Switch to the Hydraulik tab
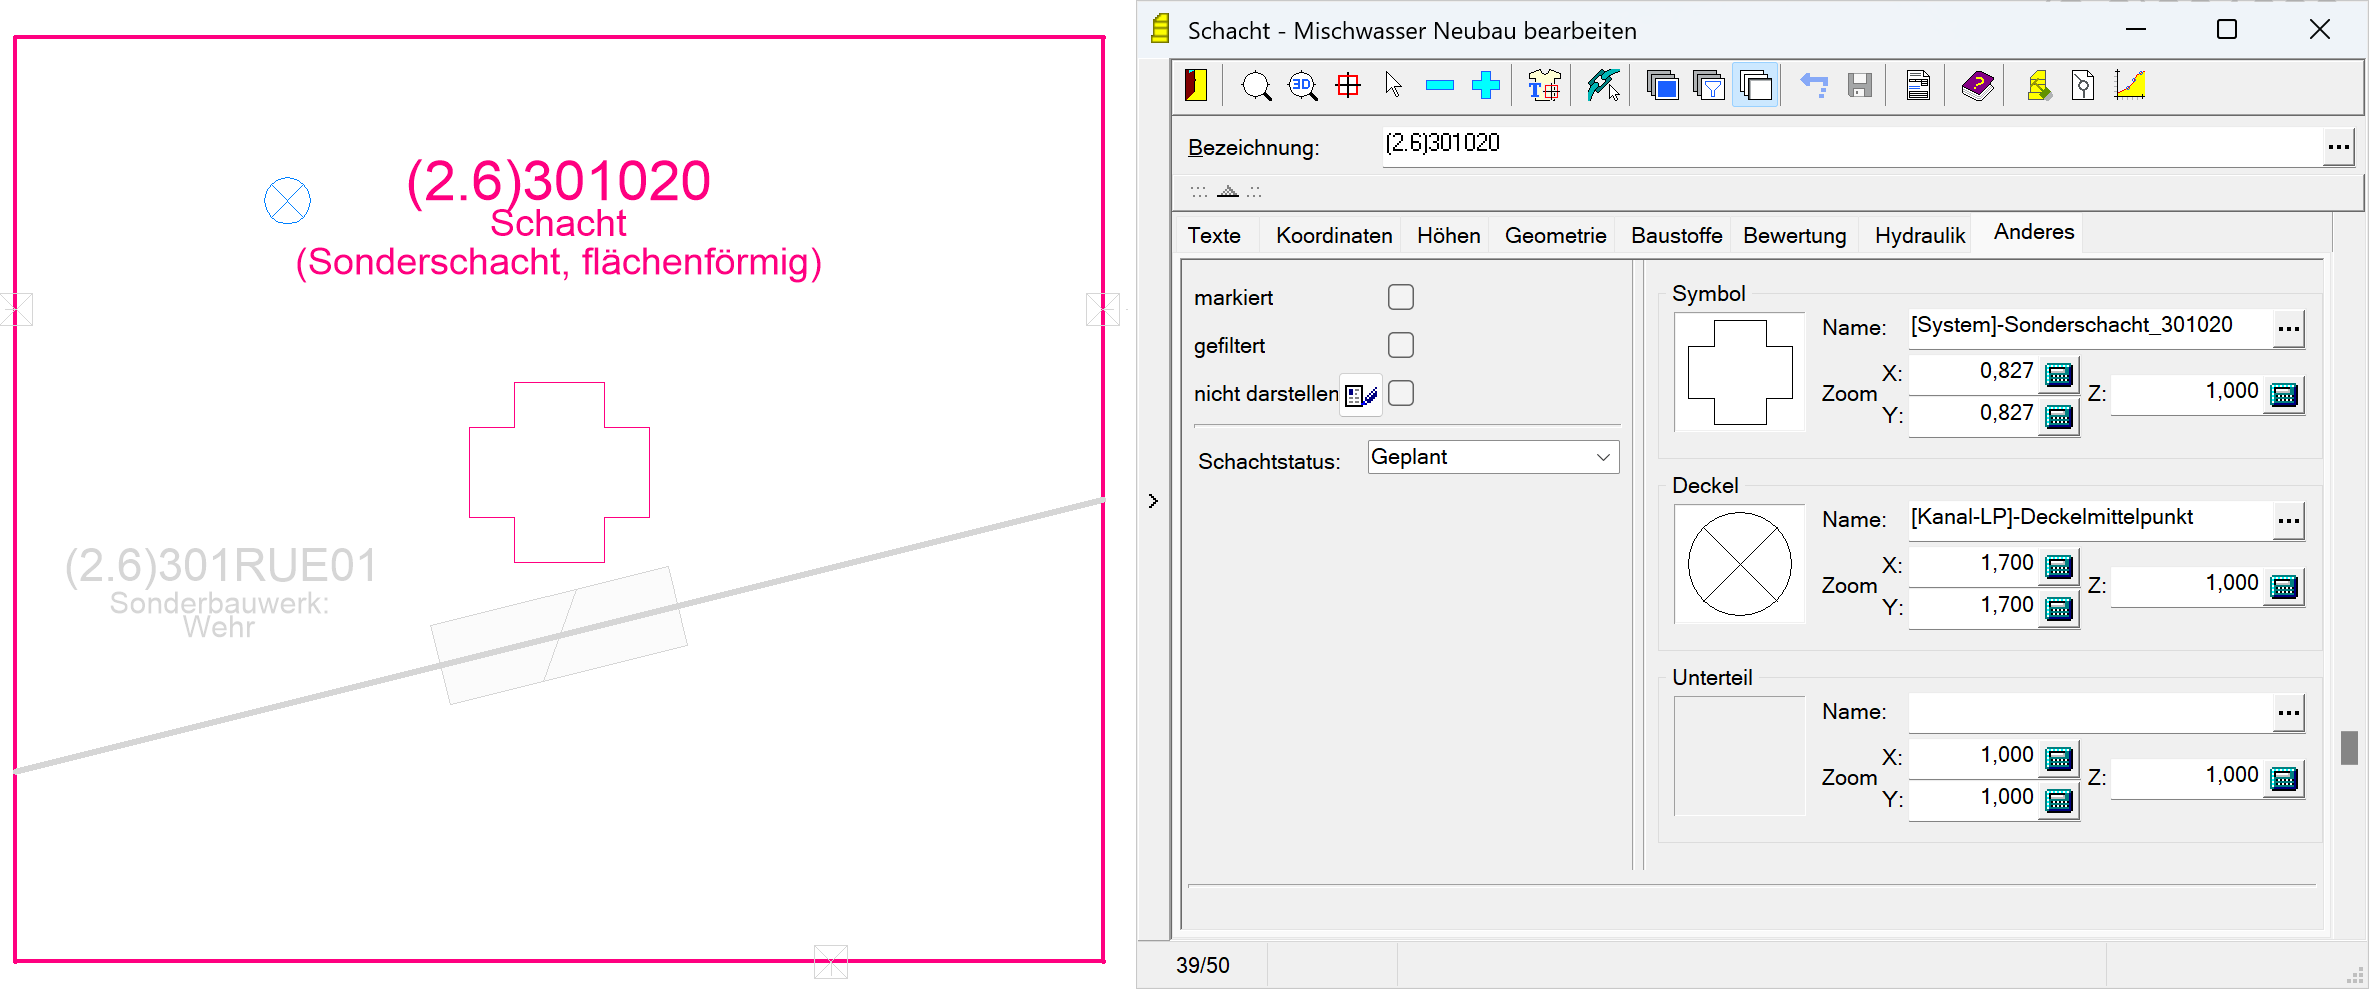Image resolution: width=2369 pixels, height=989 pixels. [1919, 236]
